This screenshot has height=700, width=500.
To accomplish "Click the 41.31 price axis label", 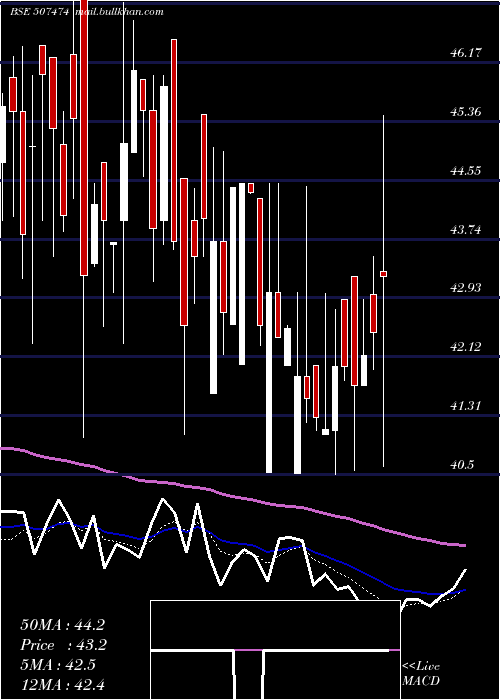I will coord(466,406).
